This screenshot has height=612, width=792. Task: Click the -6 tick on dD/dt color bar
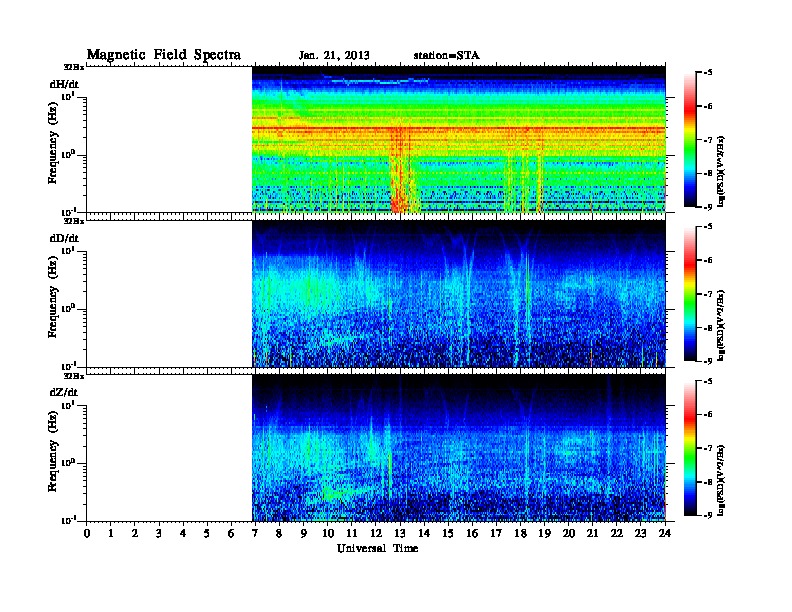(708, 260)
